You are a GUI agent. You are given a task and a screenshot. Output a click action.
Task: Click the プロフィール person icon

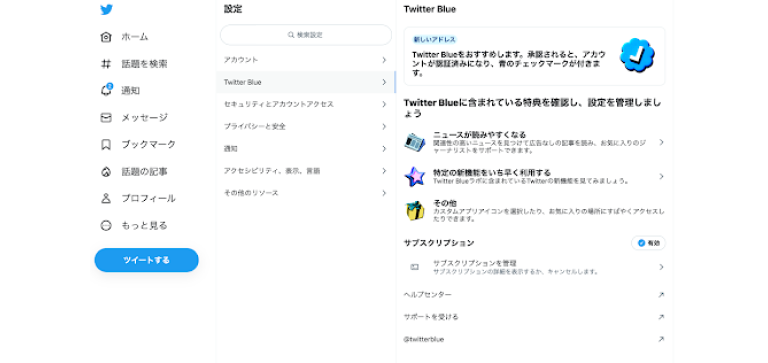(106, 198)
